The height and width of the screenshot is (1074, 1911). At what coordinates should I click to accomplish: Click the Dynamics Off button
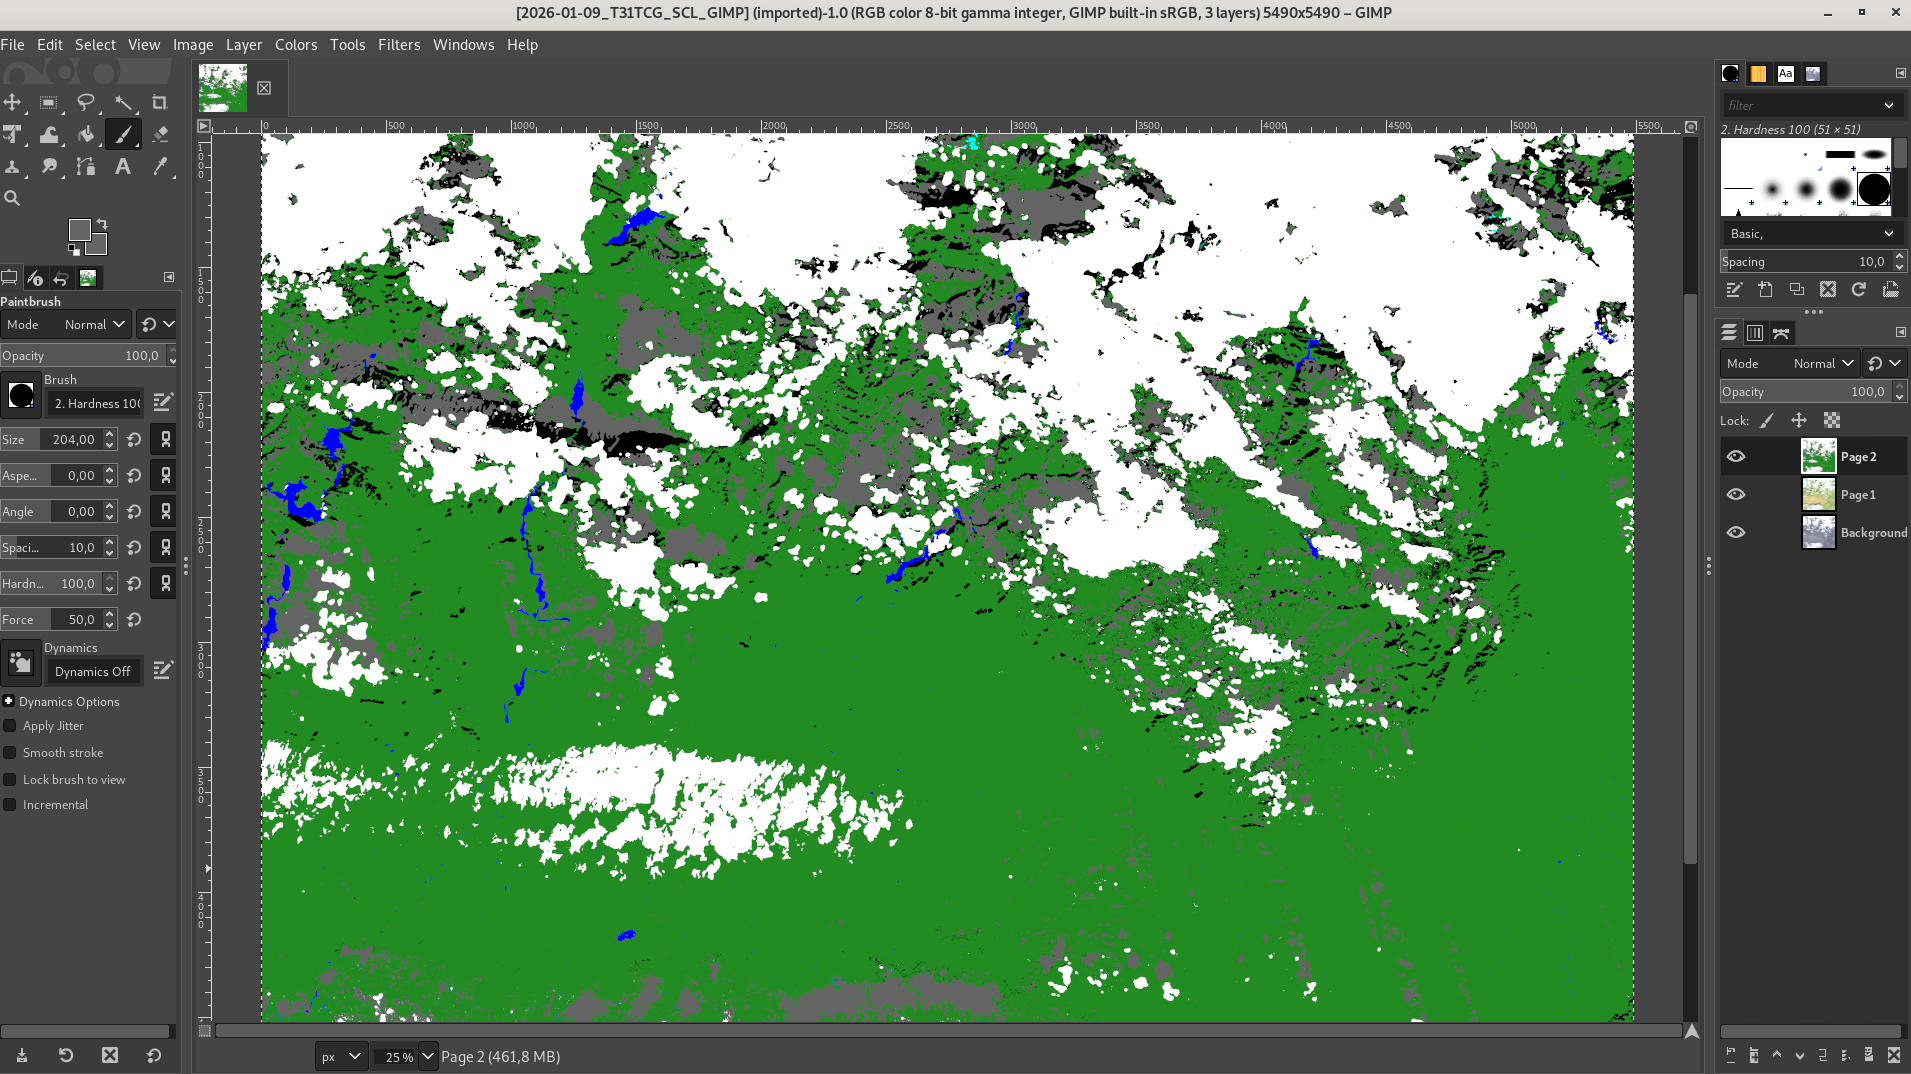coord(93,671)
